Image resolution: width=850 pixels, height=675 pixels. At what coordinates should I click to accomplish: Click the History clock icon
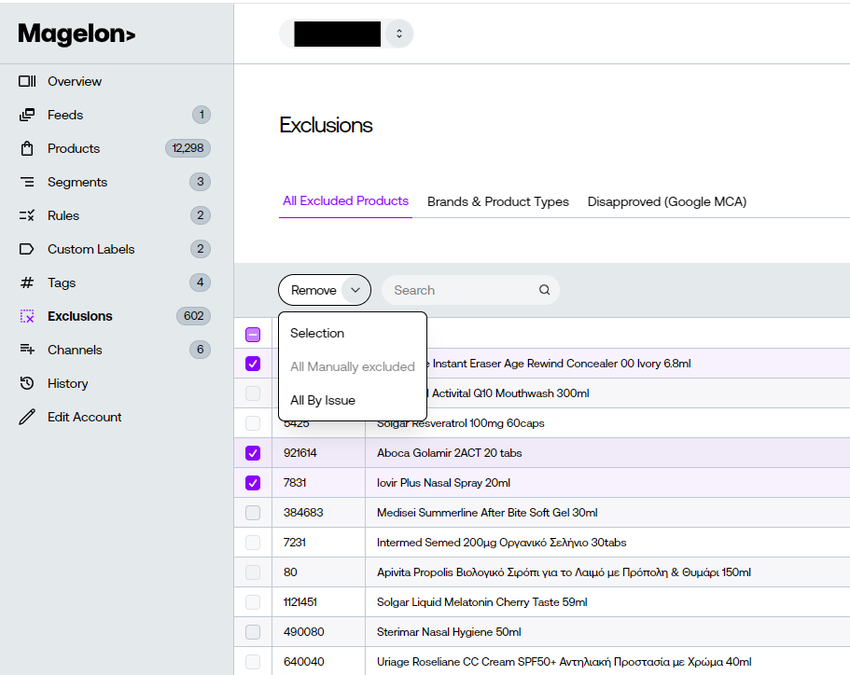tap(27, 383)
